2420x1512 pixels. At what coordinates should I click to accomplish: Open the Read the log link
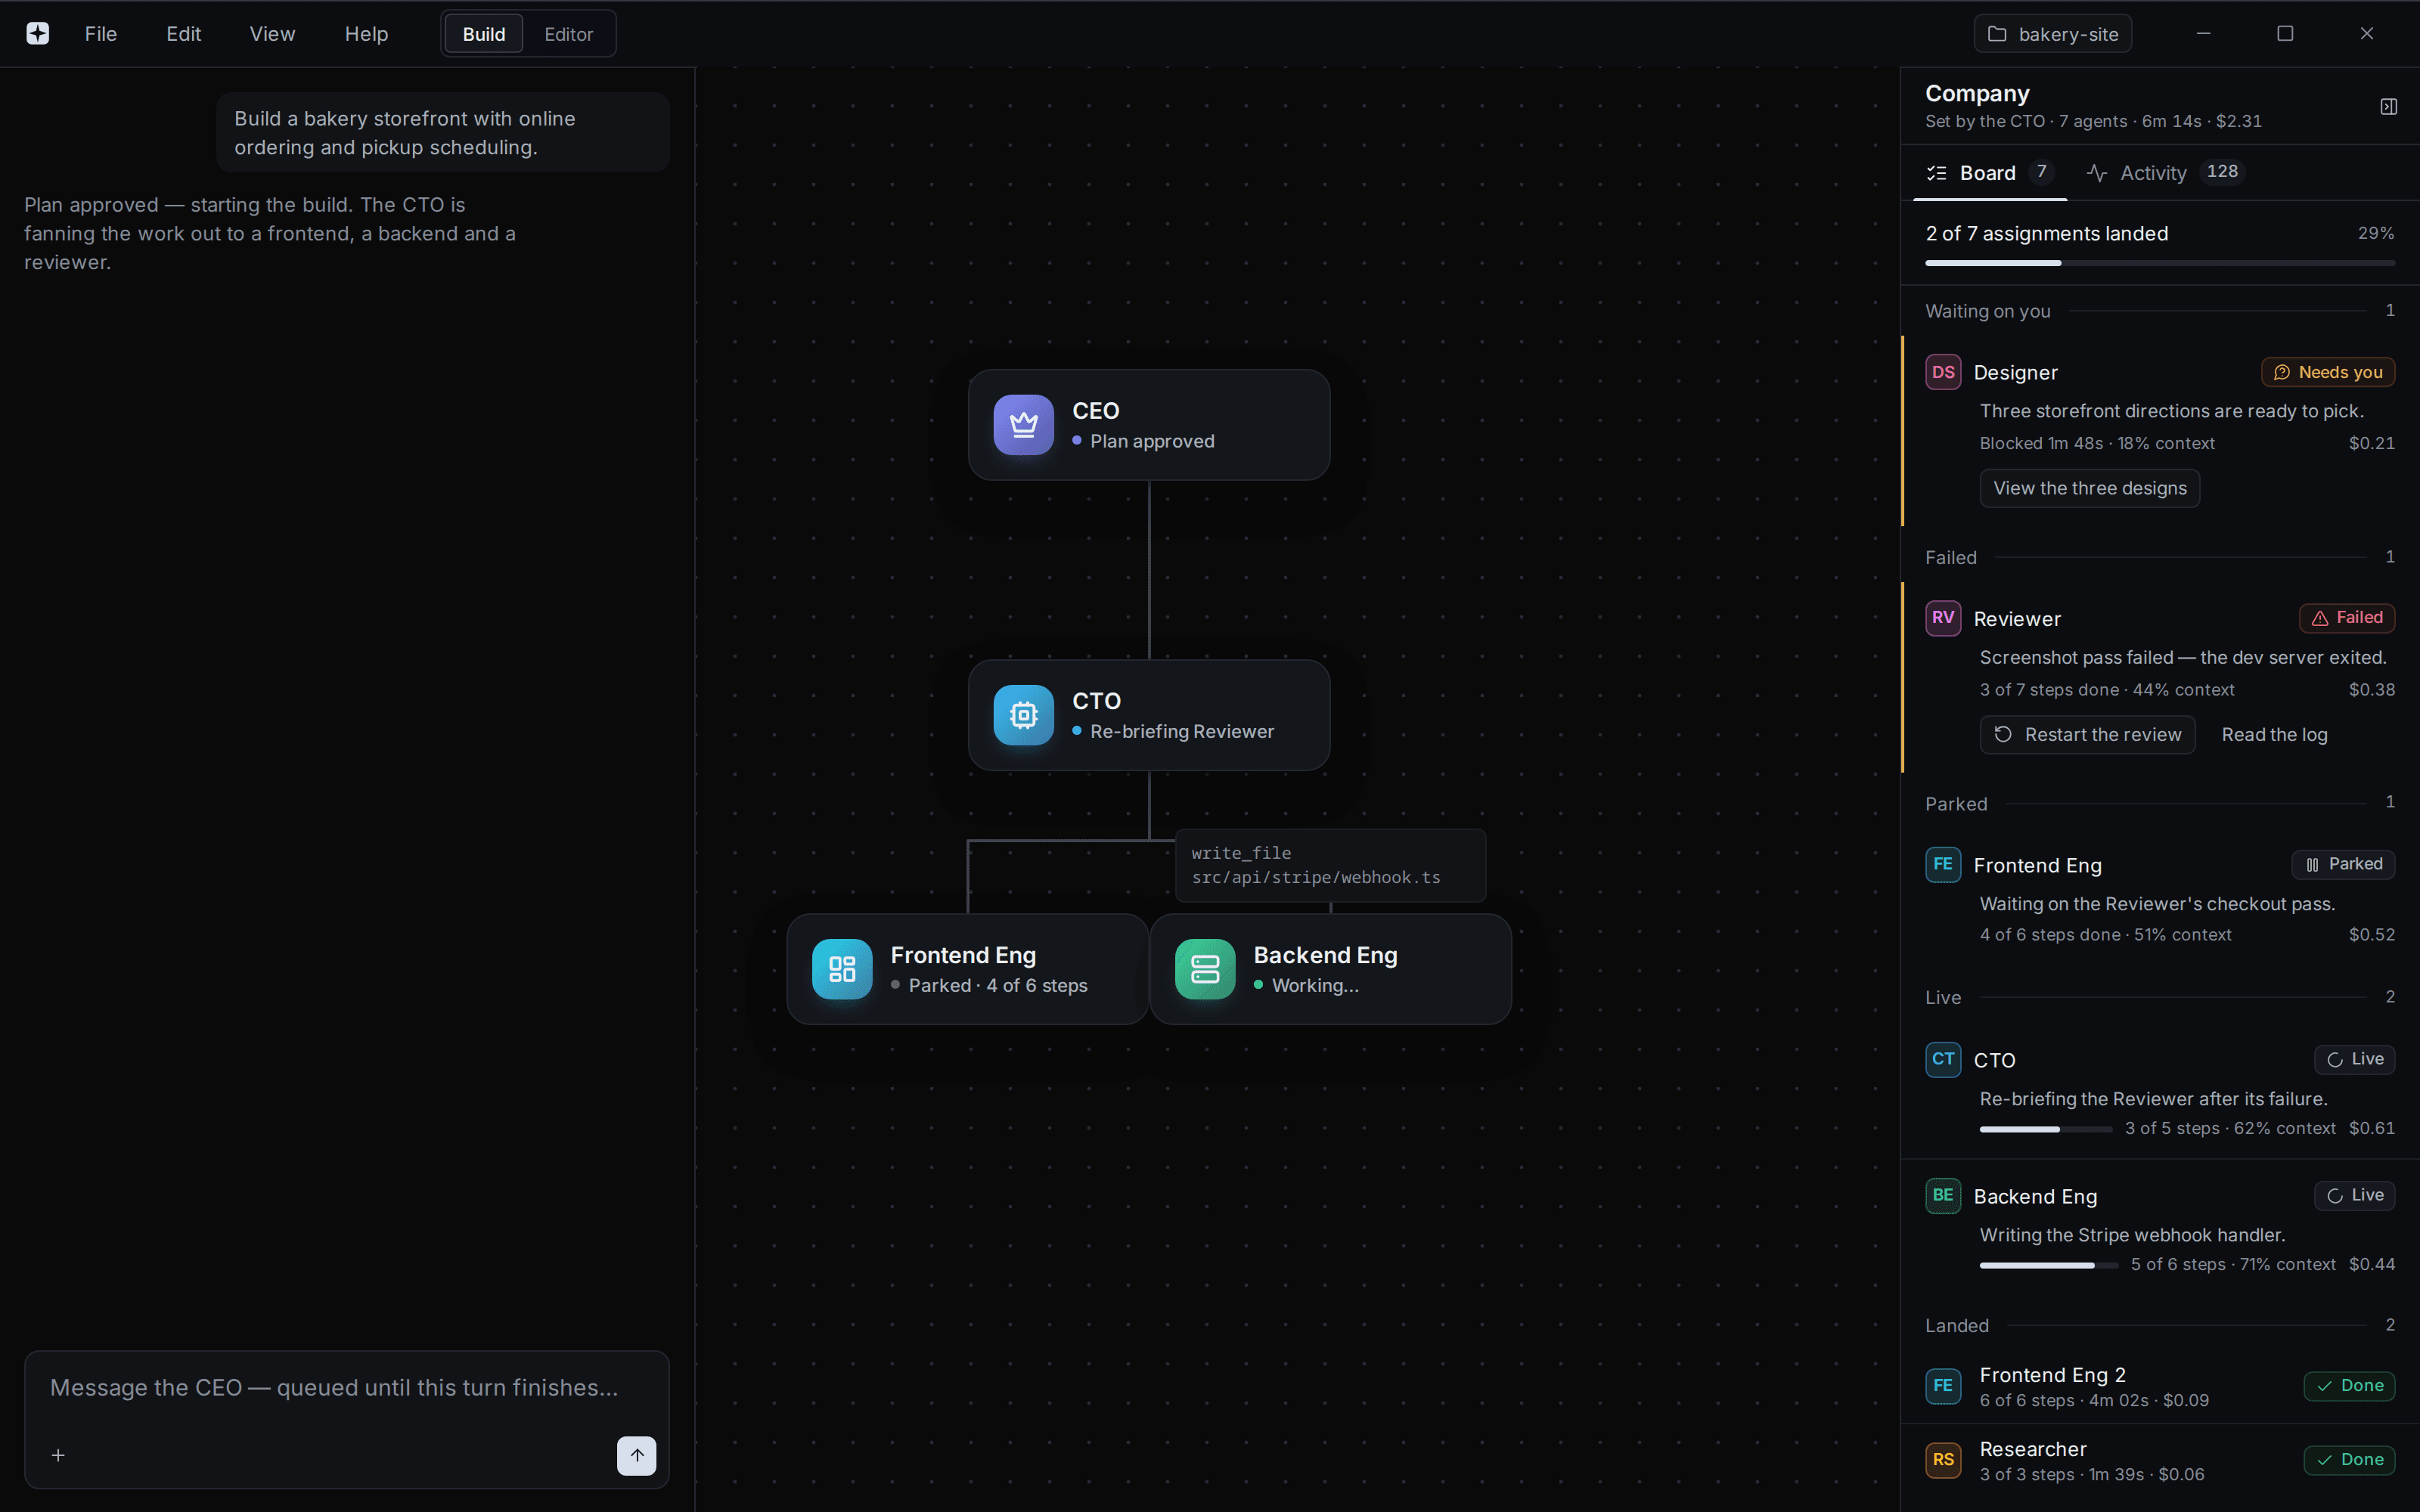coord(2275,735)
